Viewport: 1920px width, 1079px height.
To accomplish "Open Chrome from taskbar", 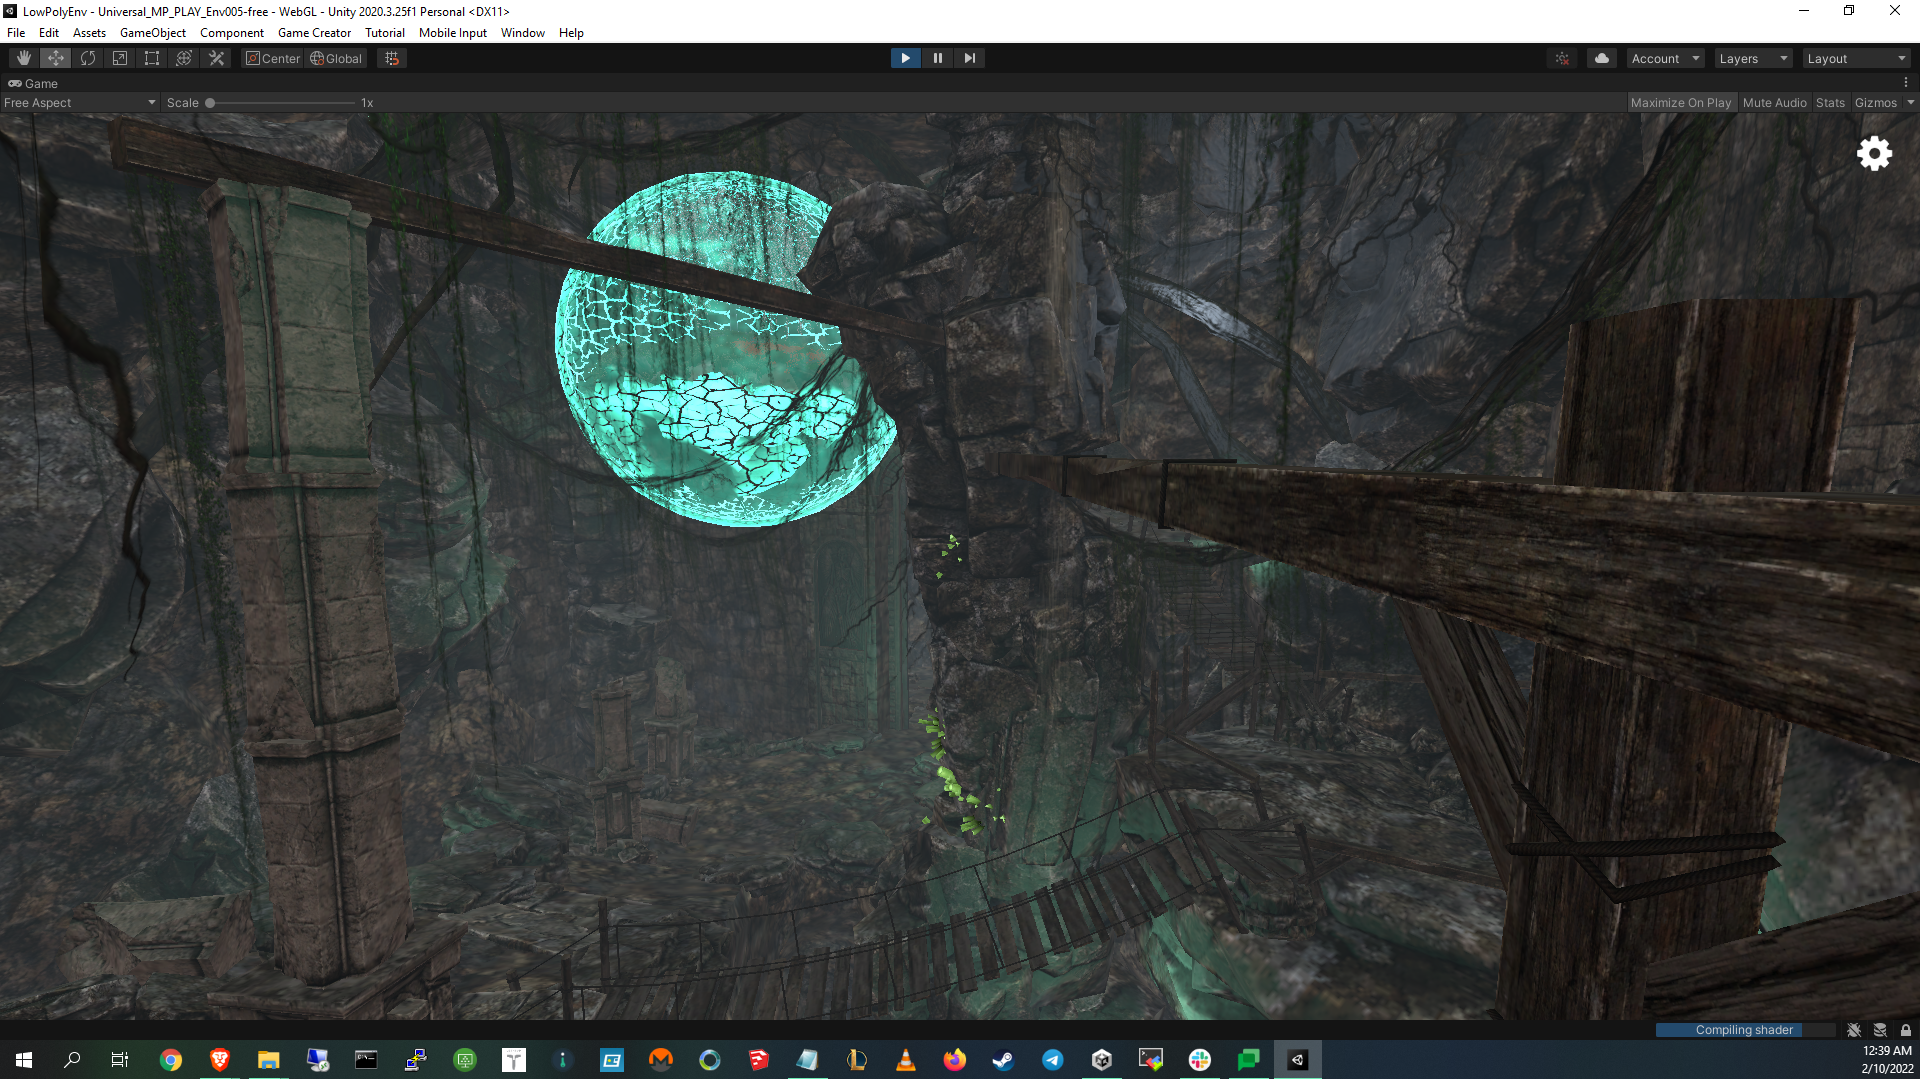I will click(x=171, y=1060).
